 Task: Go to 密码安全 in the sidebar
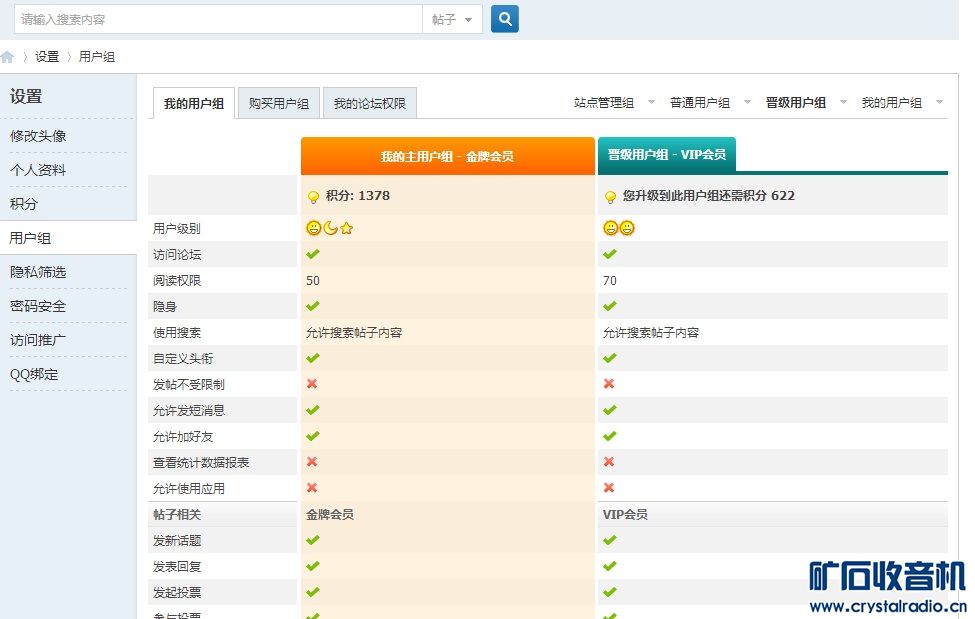tap(38, 306)
